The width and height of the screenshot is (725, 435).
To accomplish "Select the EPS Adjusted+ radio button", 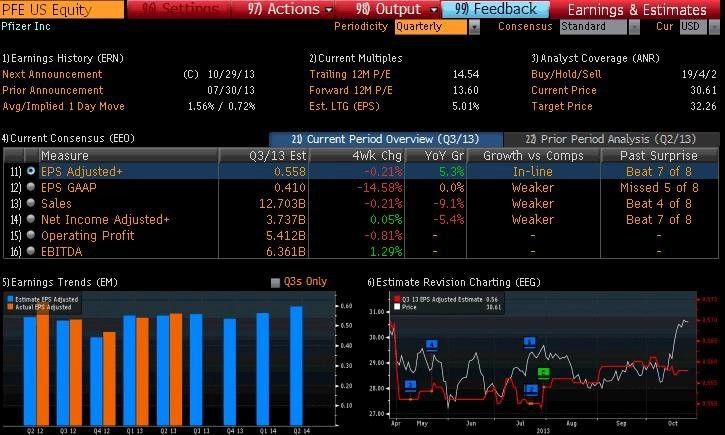I will point(30,171).
